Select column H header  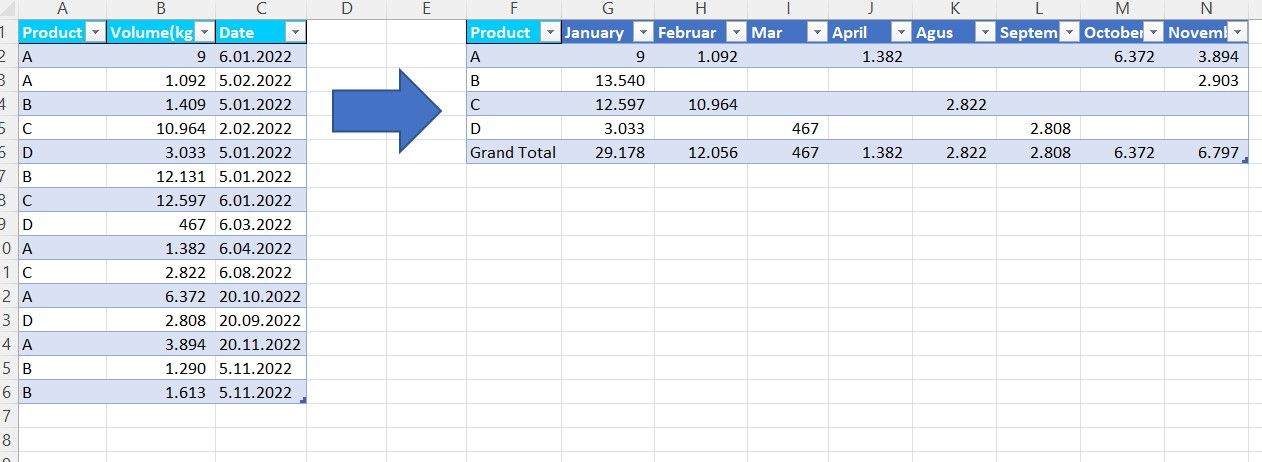coord(701,9)
